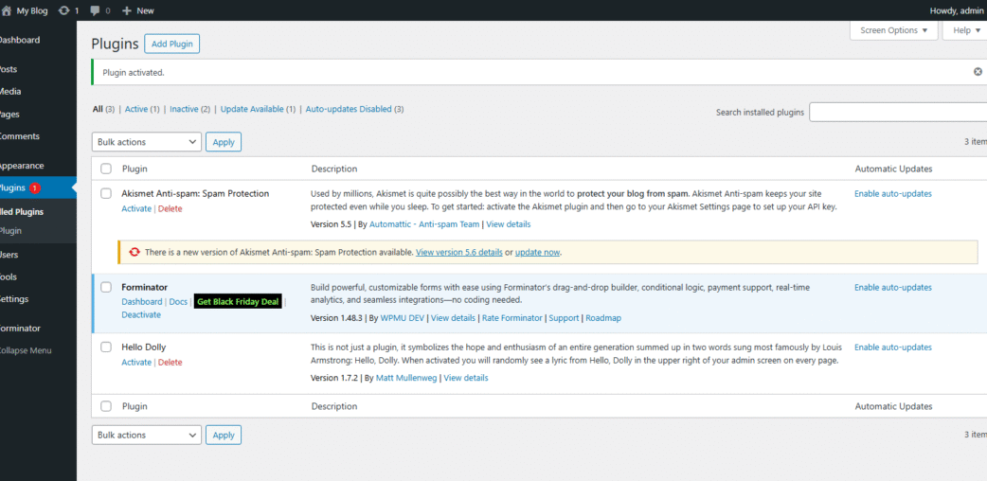Open Forminator sidebar menu item
Viewport: 987px width, 481px height.
pos(20,328)
